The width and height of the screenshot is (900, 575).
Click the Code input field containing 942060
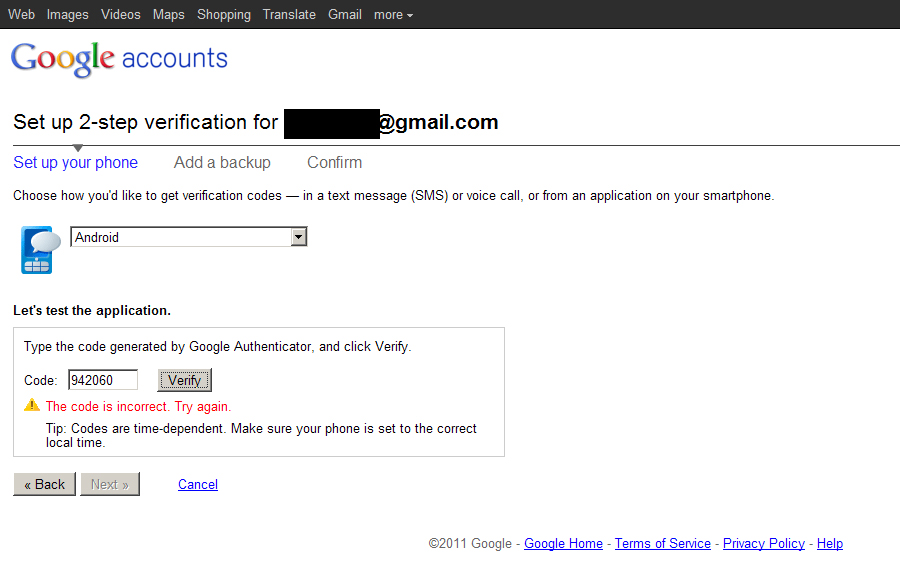(x=103, y=380)
